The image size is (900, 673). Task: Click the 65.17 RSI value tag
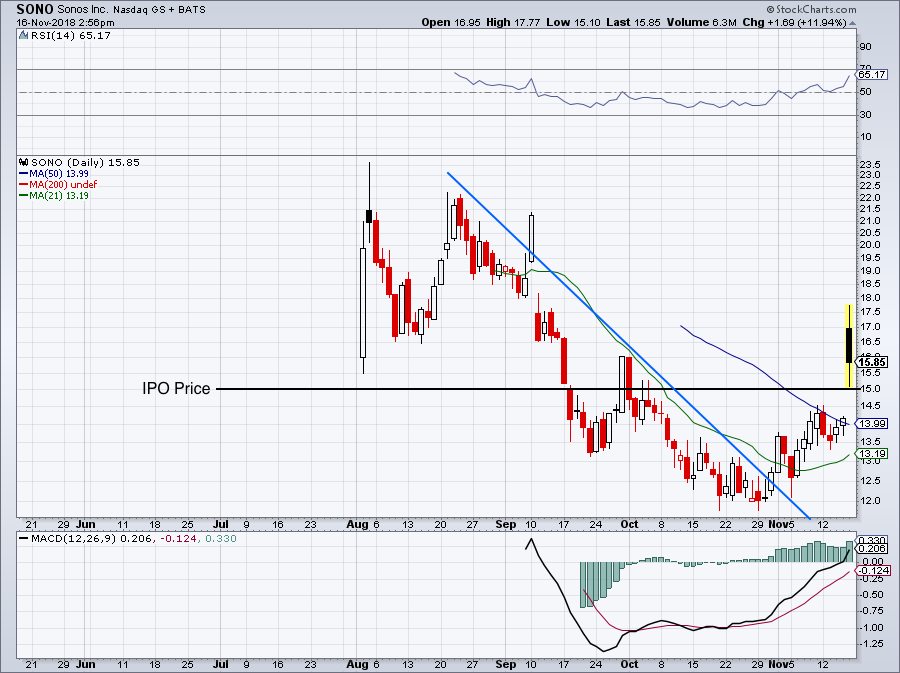[872, 75]
